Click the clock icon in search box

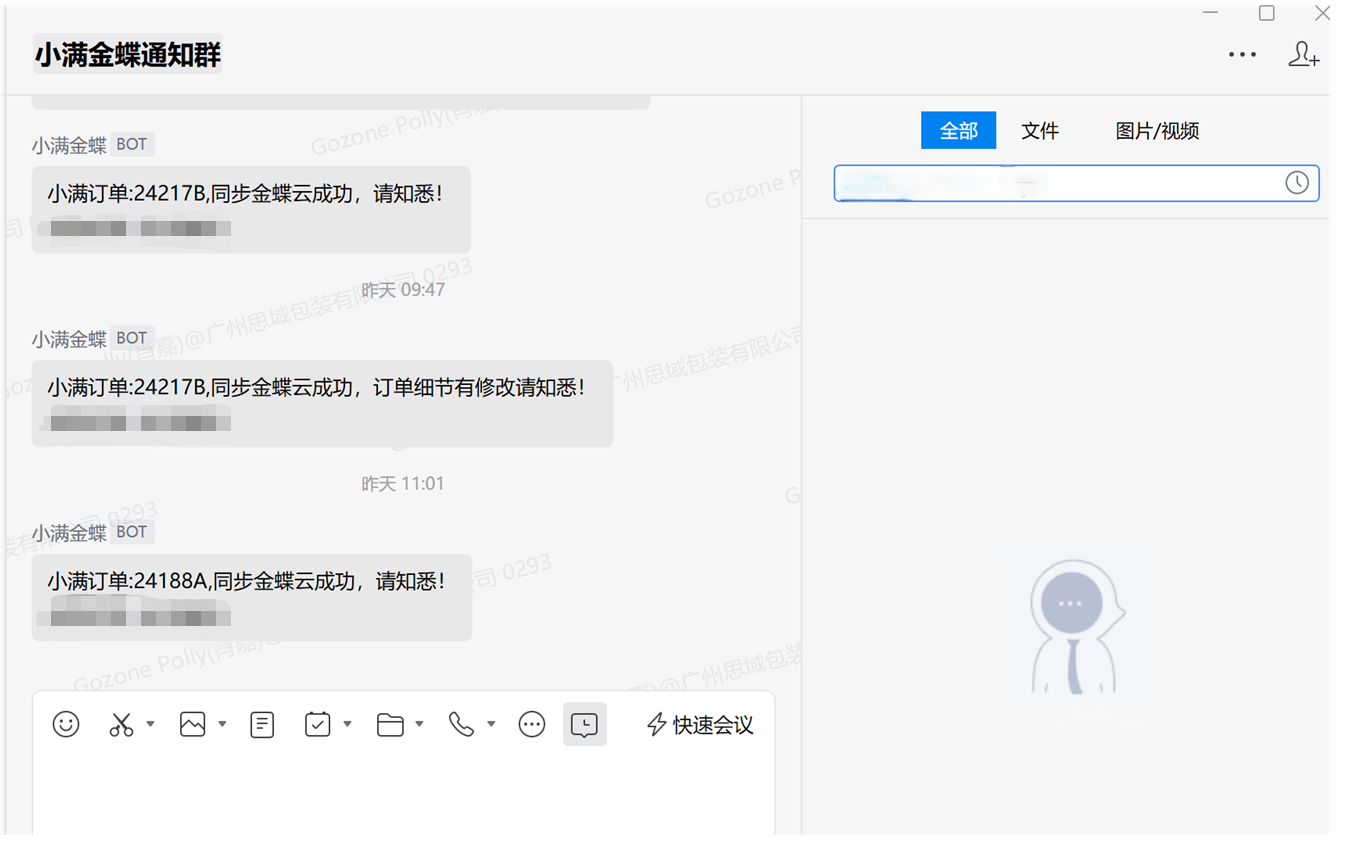(1297, 182)
